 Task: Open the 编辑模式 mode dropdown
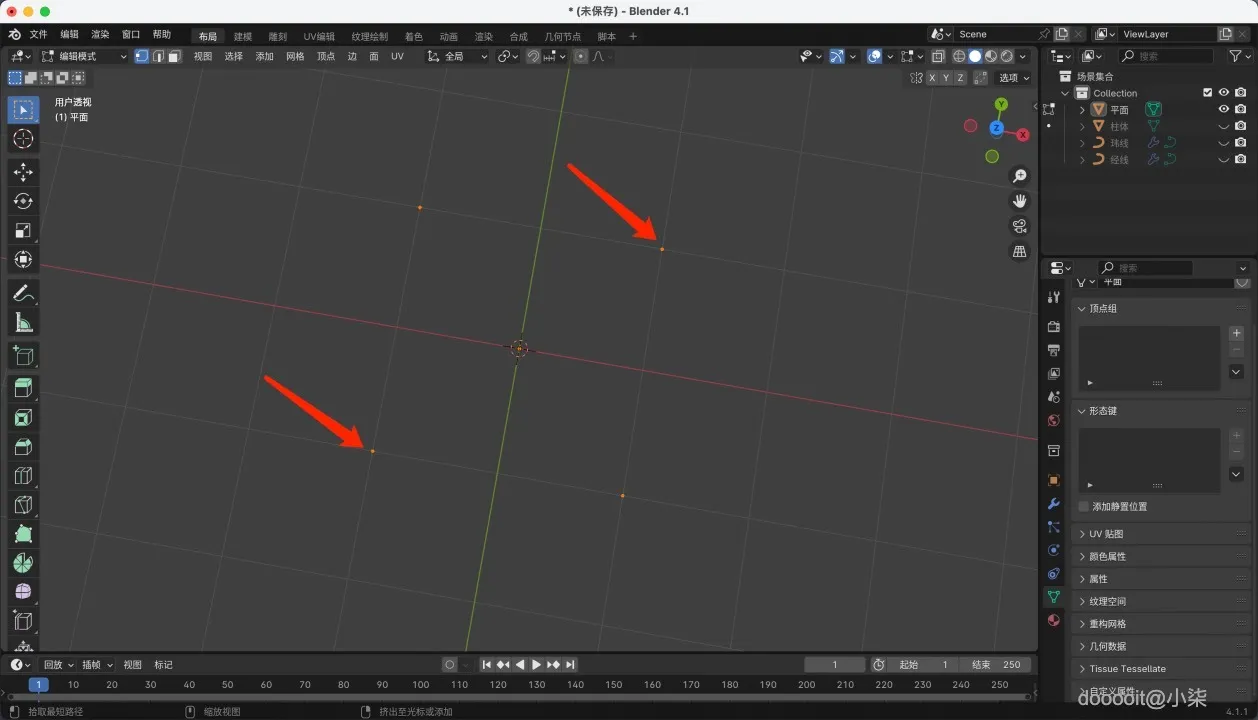(x=84, y=56)
